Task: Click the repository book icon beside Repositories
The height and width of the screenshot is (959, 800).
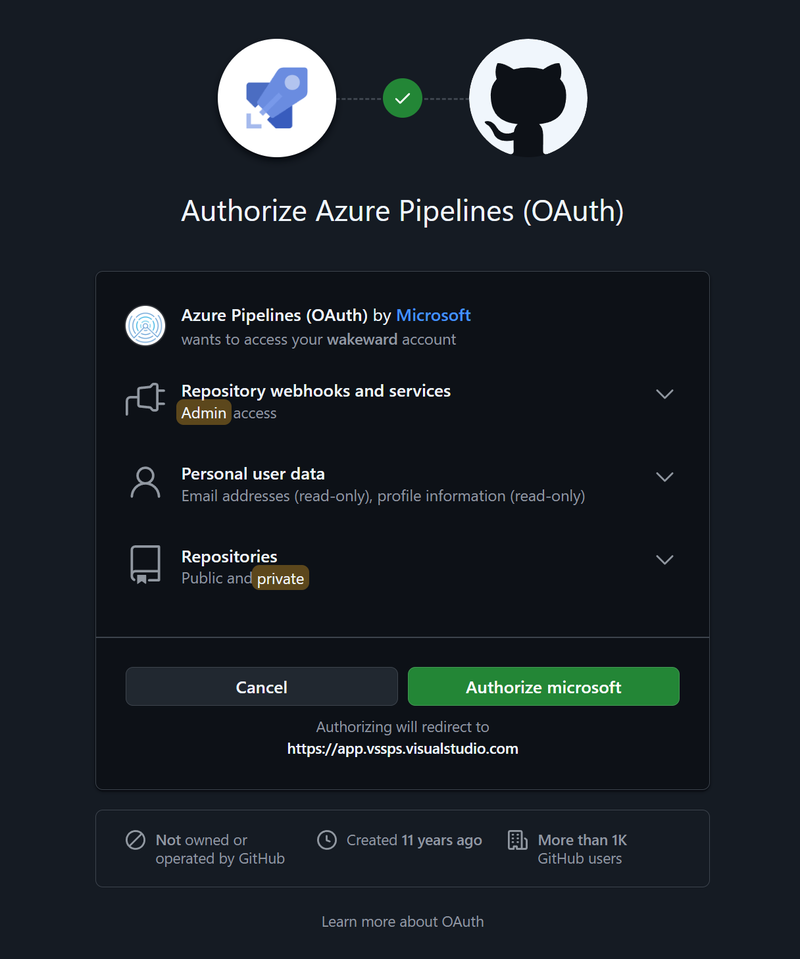Action: point(145,565)
